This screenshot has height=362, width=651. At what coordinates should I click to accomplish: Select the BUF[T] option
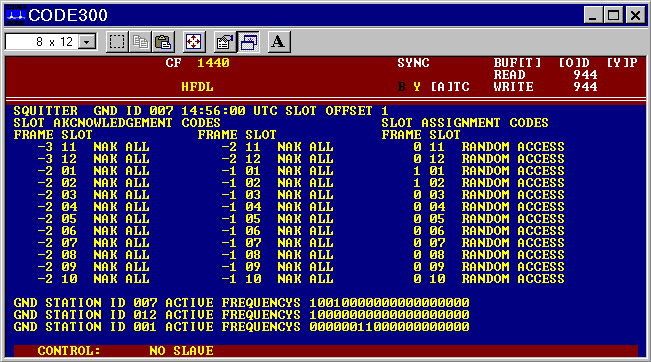click(x=517, y=63)
